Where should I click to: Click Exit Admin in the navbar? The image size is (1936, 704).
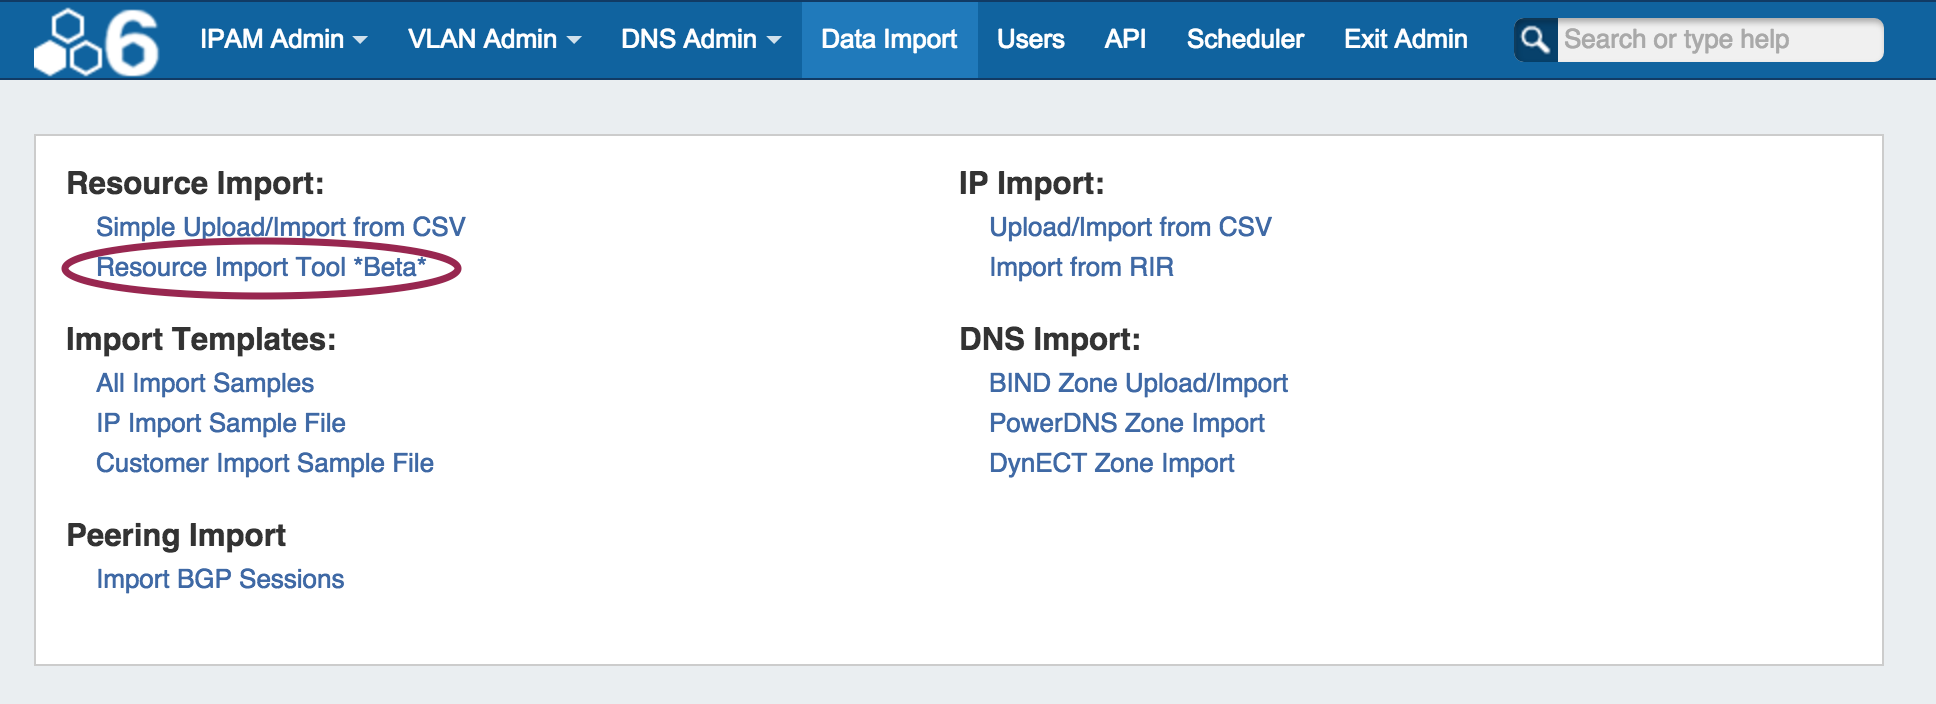point(1405,39)
